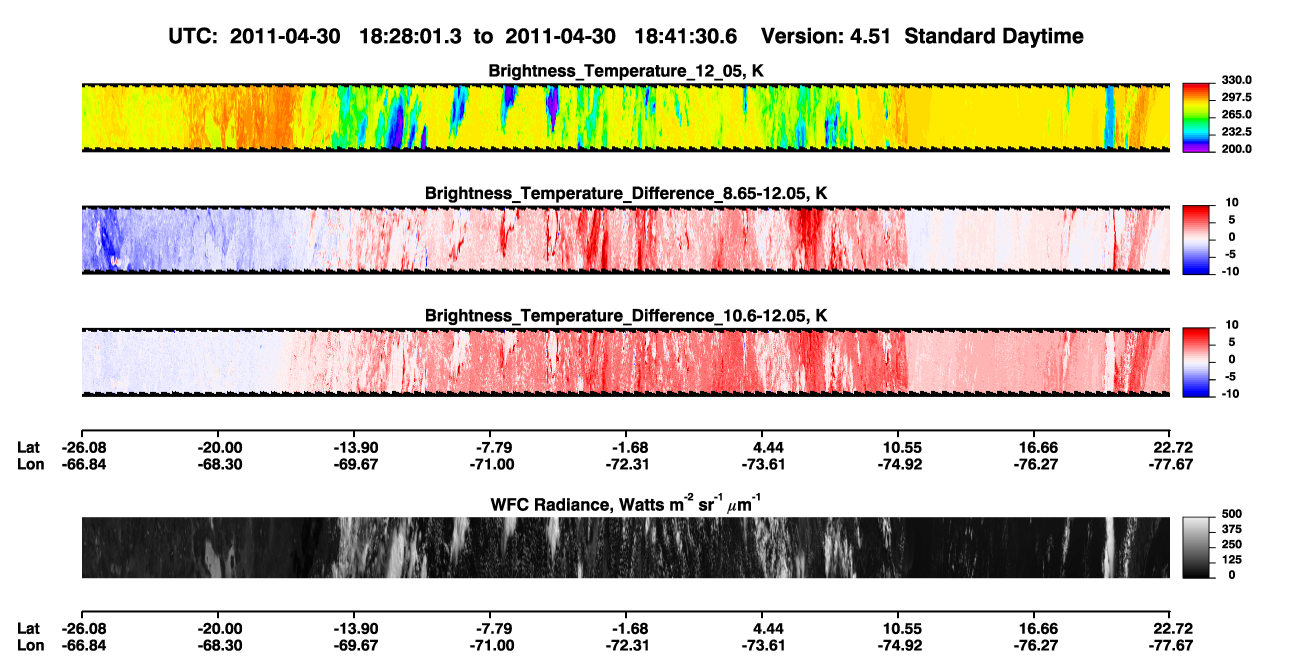Screen dimensions: 1300x667
Task: Select the 'Version: 4.51' text in the header
Action: click(x=826, y=36)
